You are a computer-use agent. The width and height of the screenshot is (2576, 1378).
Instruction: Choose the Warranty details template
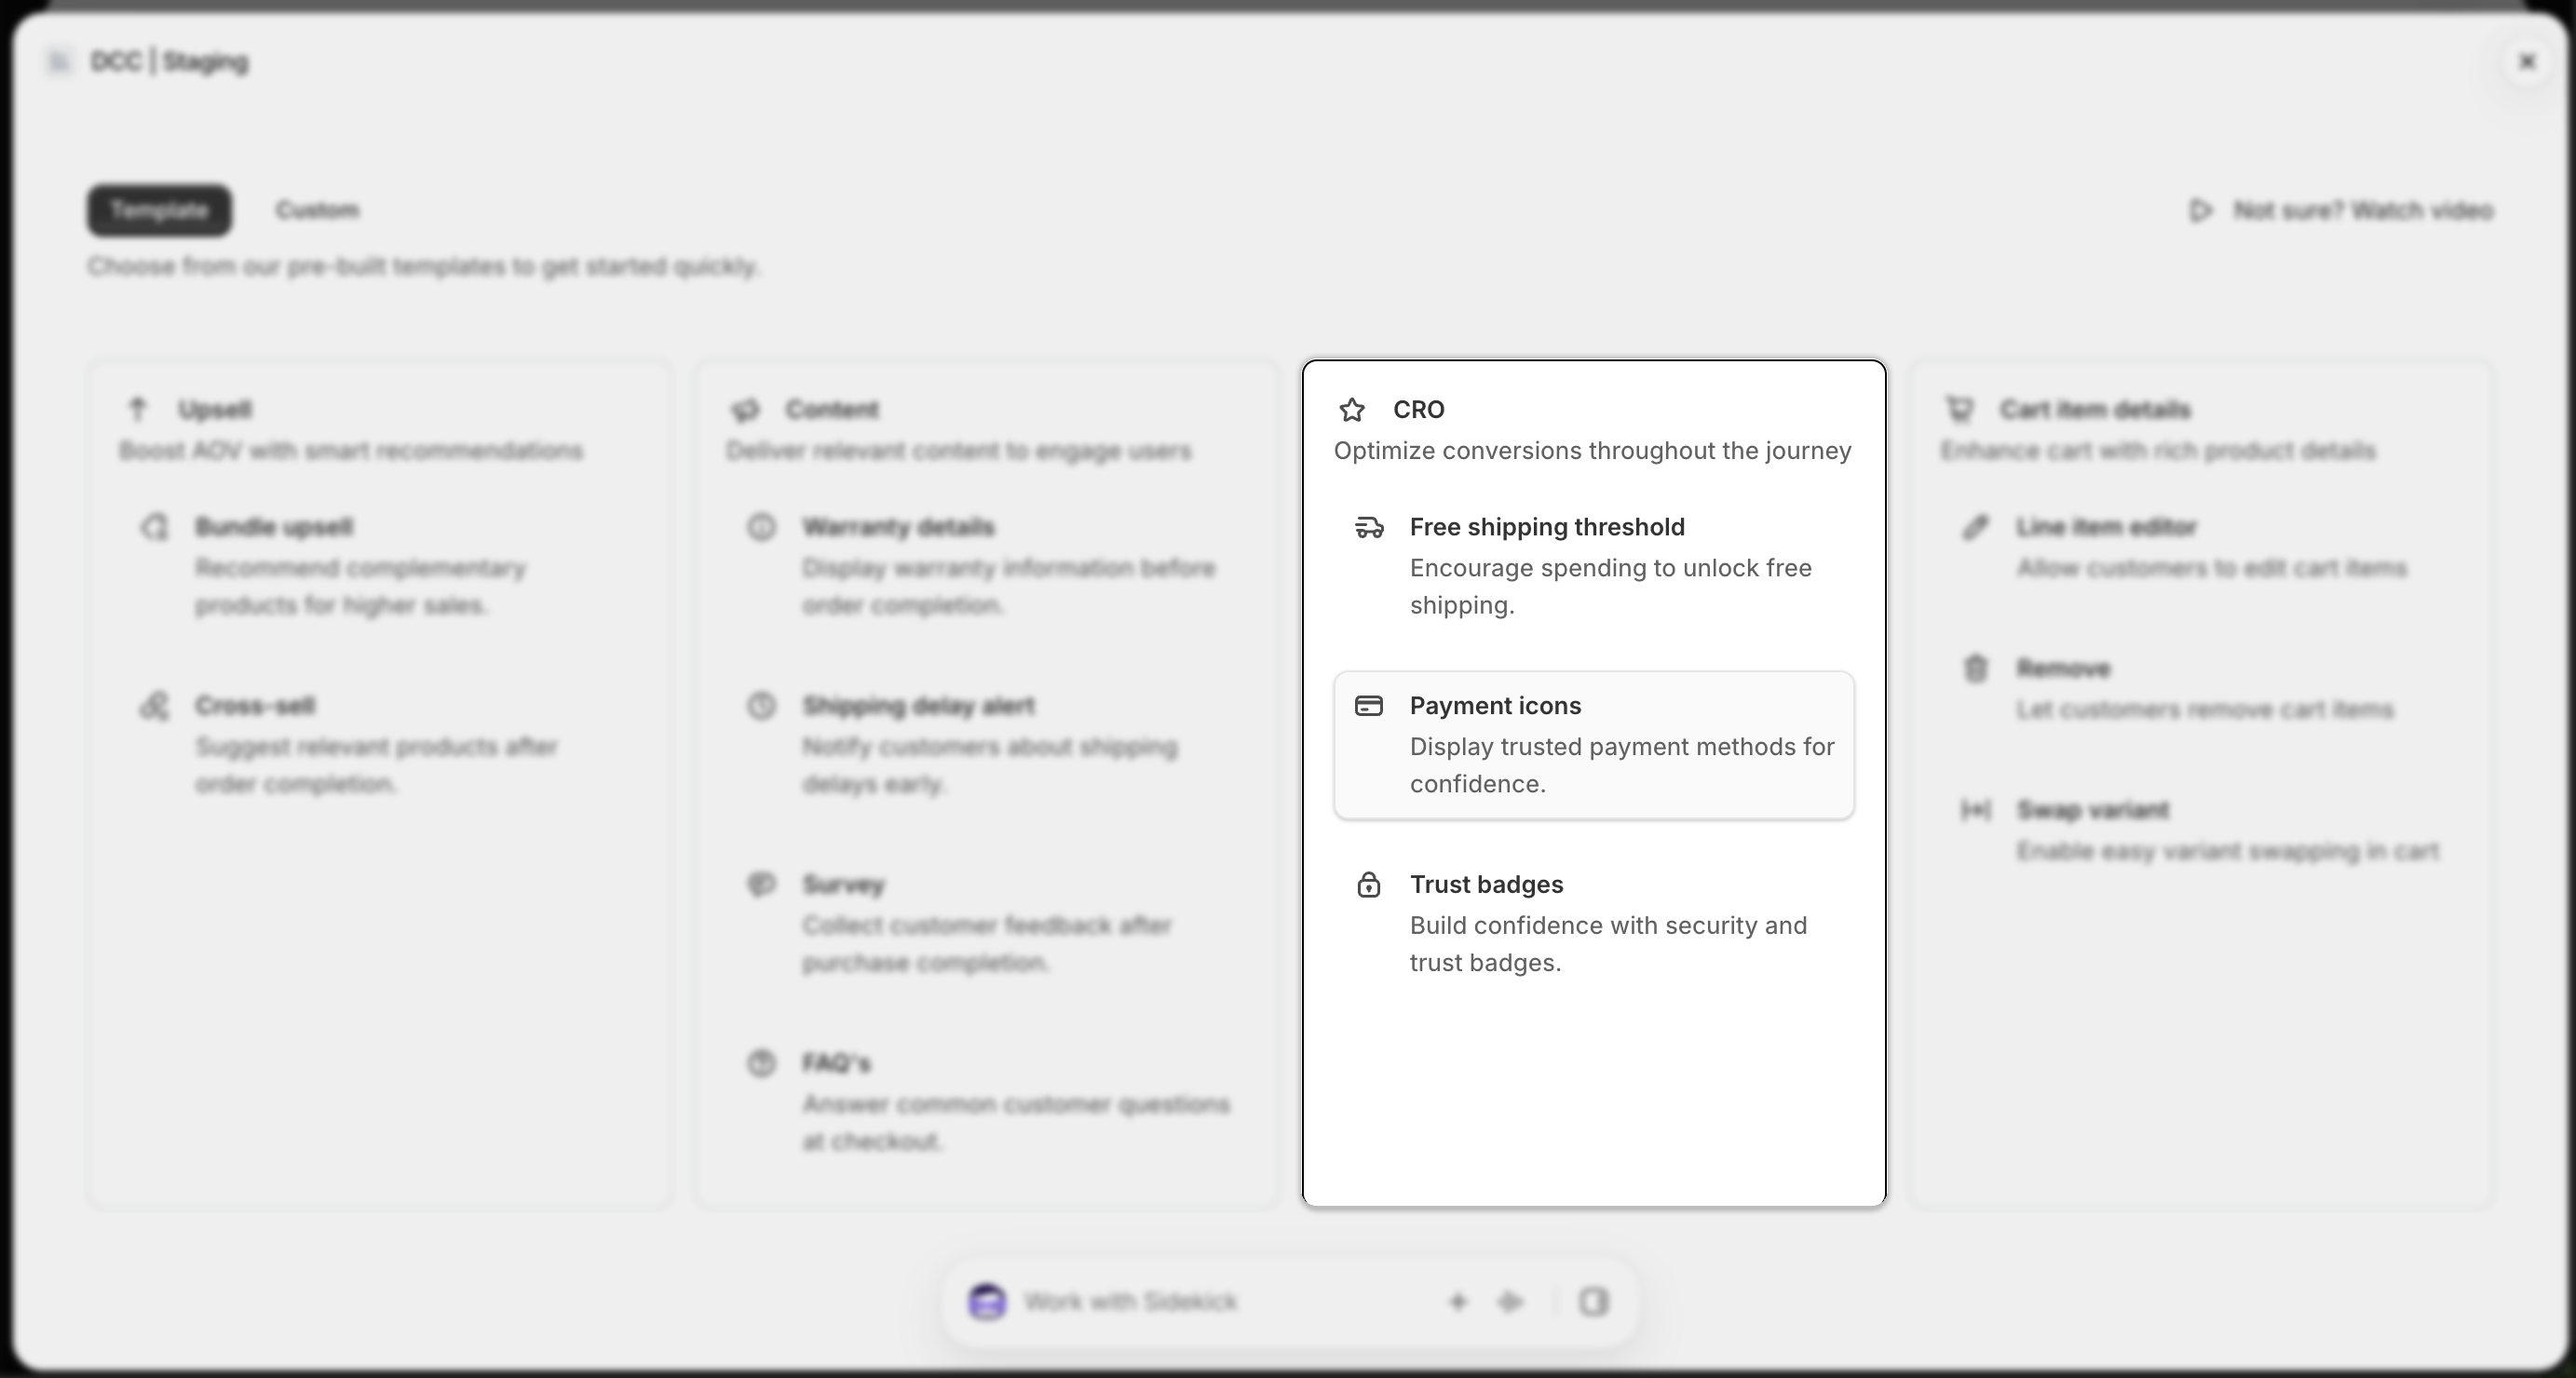click(987, 566)
